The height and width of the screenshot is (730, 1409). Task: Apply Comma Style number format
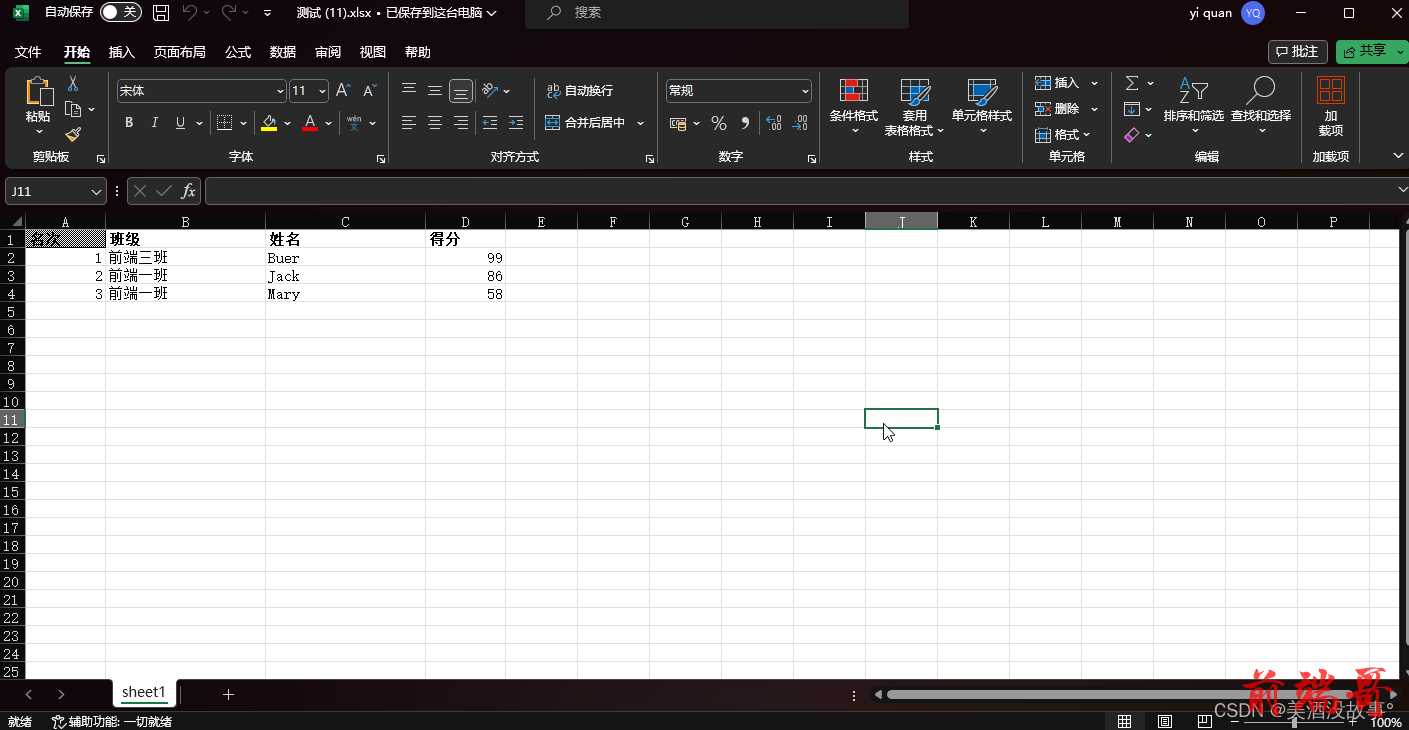pyautogui.click(x=745, y=123)
